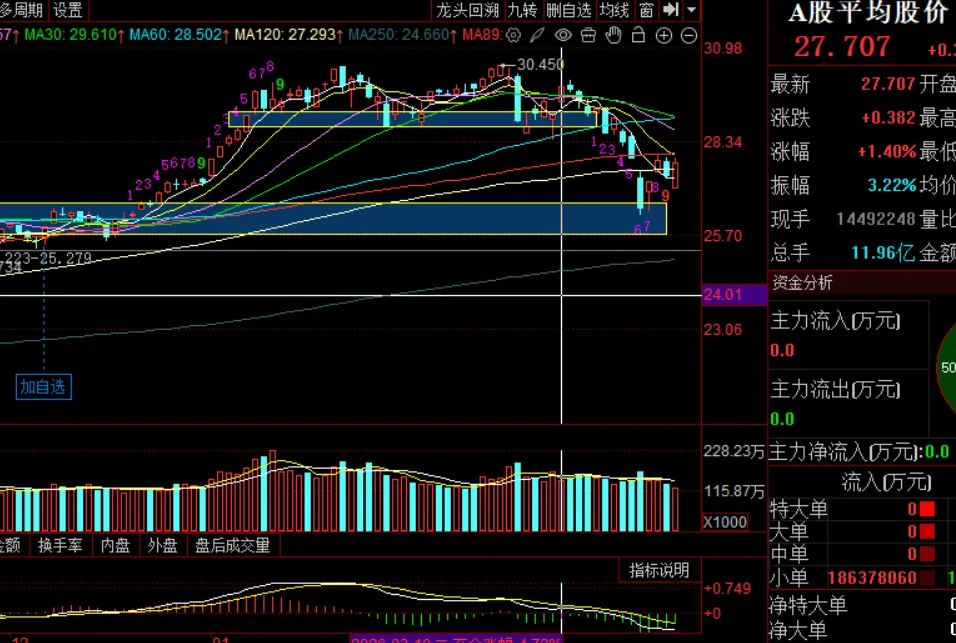This screenshot has height=643, width=956.
Task: Click the 特大单 red swatch
Action: point(927,509)
